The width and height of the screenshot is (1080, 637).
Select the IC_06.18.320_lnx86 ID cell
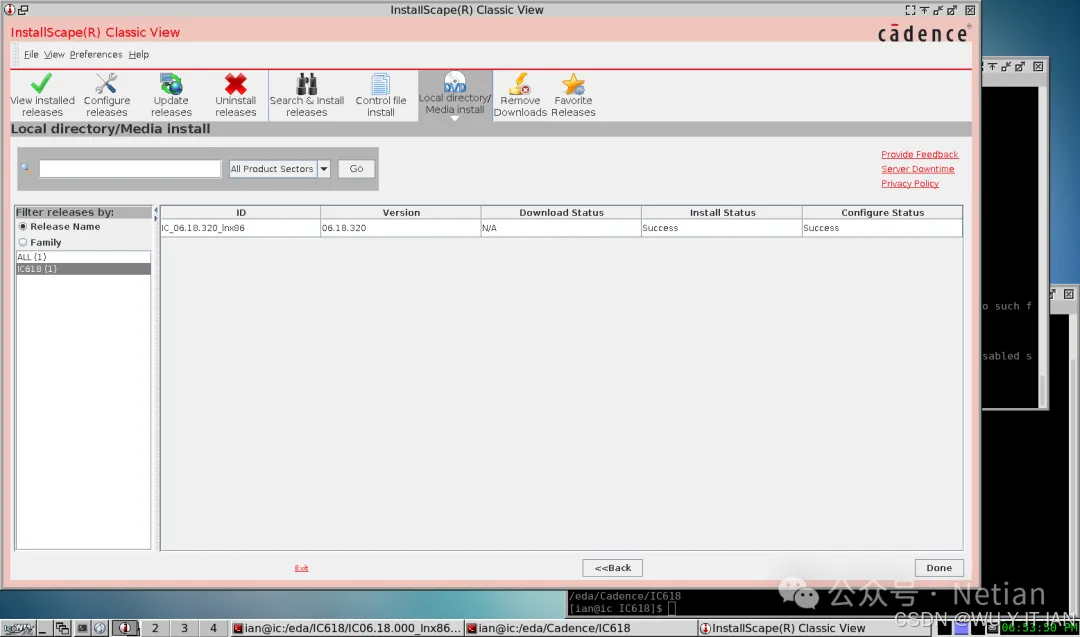point(240,228)
